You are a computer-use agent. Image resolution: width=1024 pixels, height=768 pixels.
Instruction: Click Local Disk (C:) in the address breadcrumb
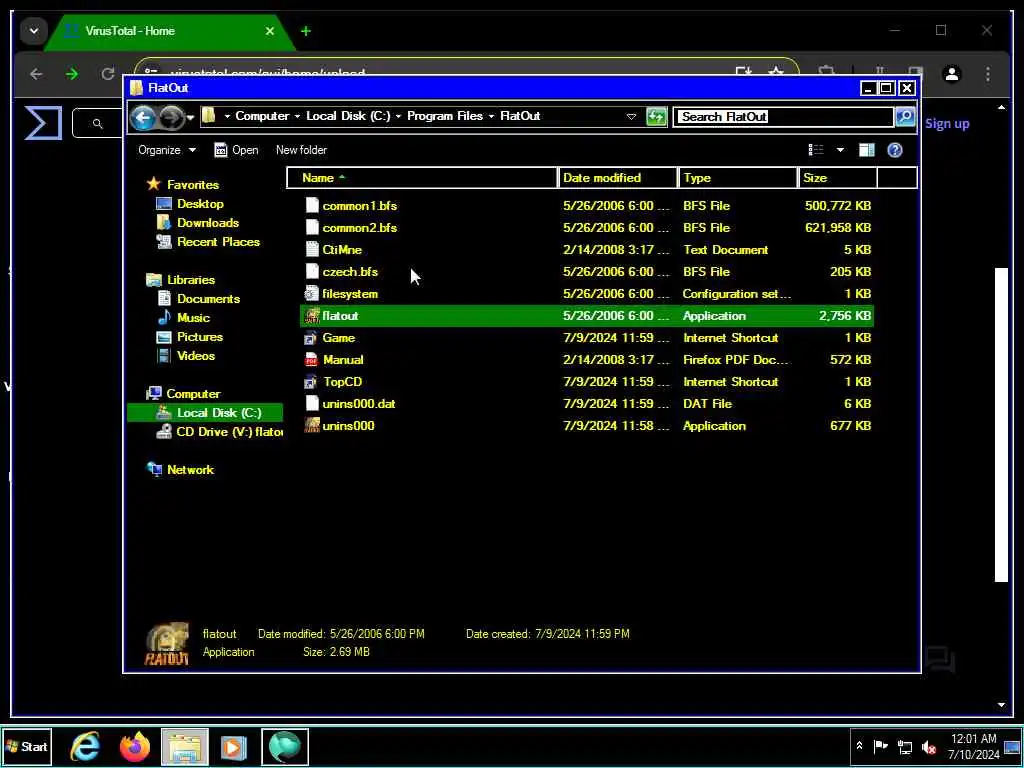348,116
